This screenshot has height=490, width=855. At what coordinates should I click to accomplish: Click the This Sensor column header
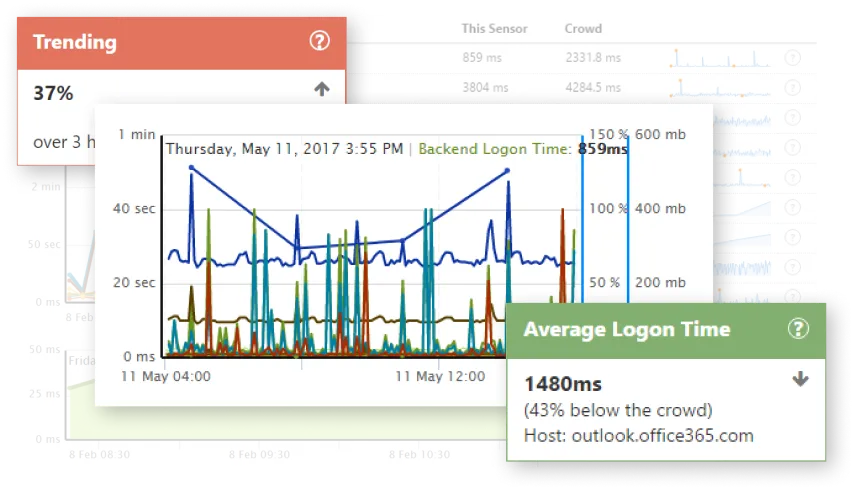(x=494, y=29)
